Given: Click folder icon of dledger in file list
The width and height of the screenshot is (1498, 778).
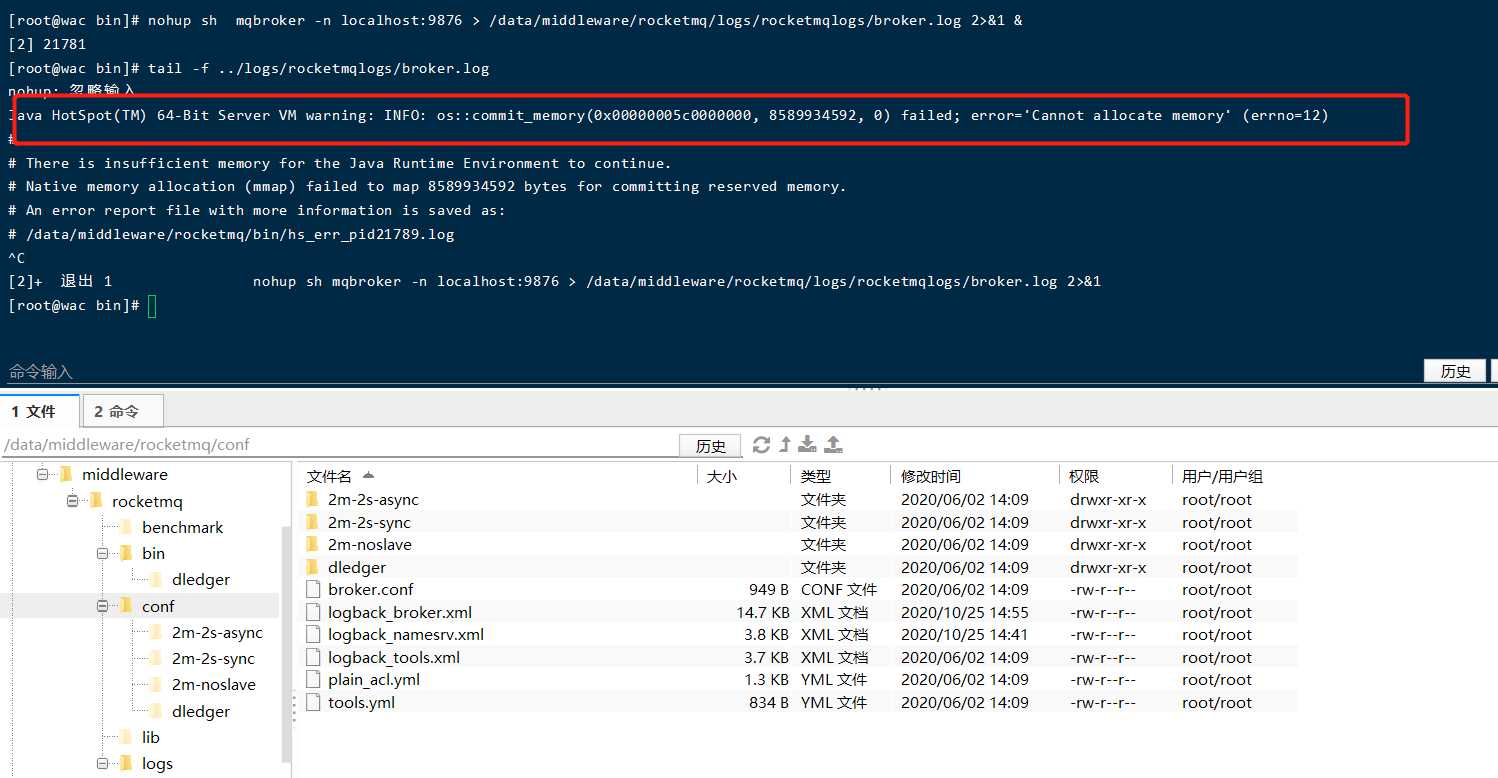Looking at the screenshot, I should (312, 567).
